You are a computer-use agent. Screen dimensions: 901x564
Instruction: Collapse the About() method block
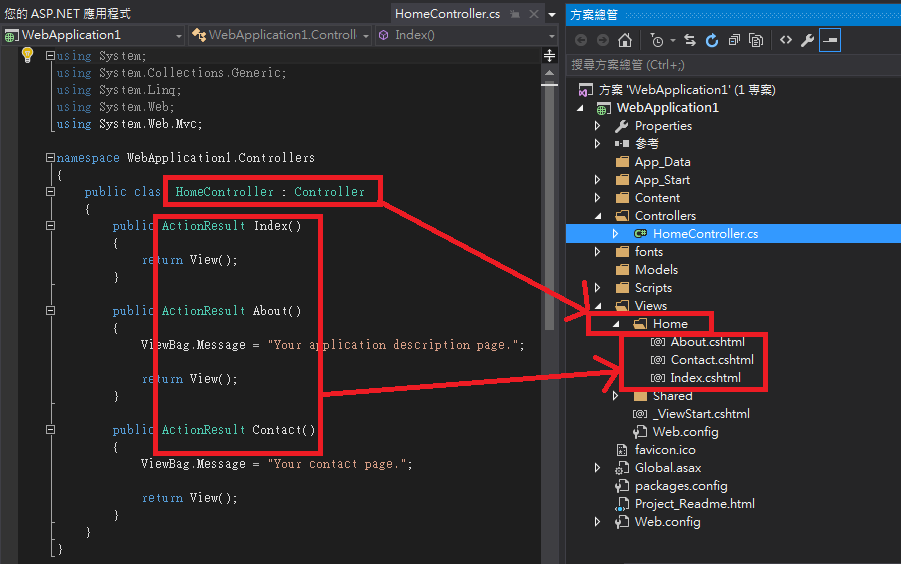[51, 310]
